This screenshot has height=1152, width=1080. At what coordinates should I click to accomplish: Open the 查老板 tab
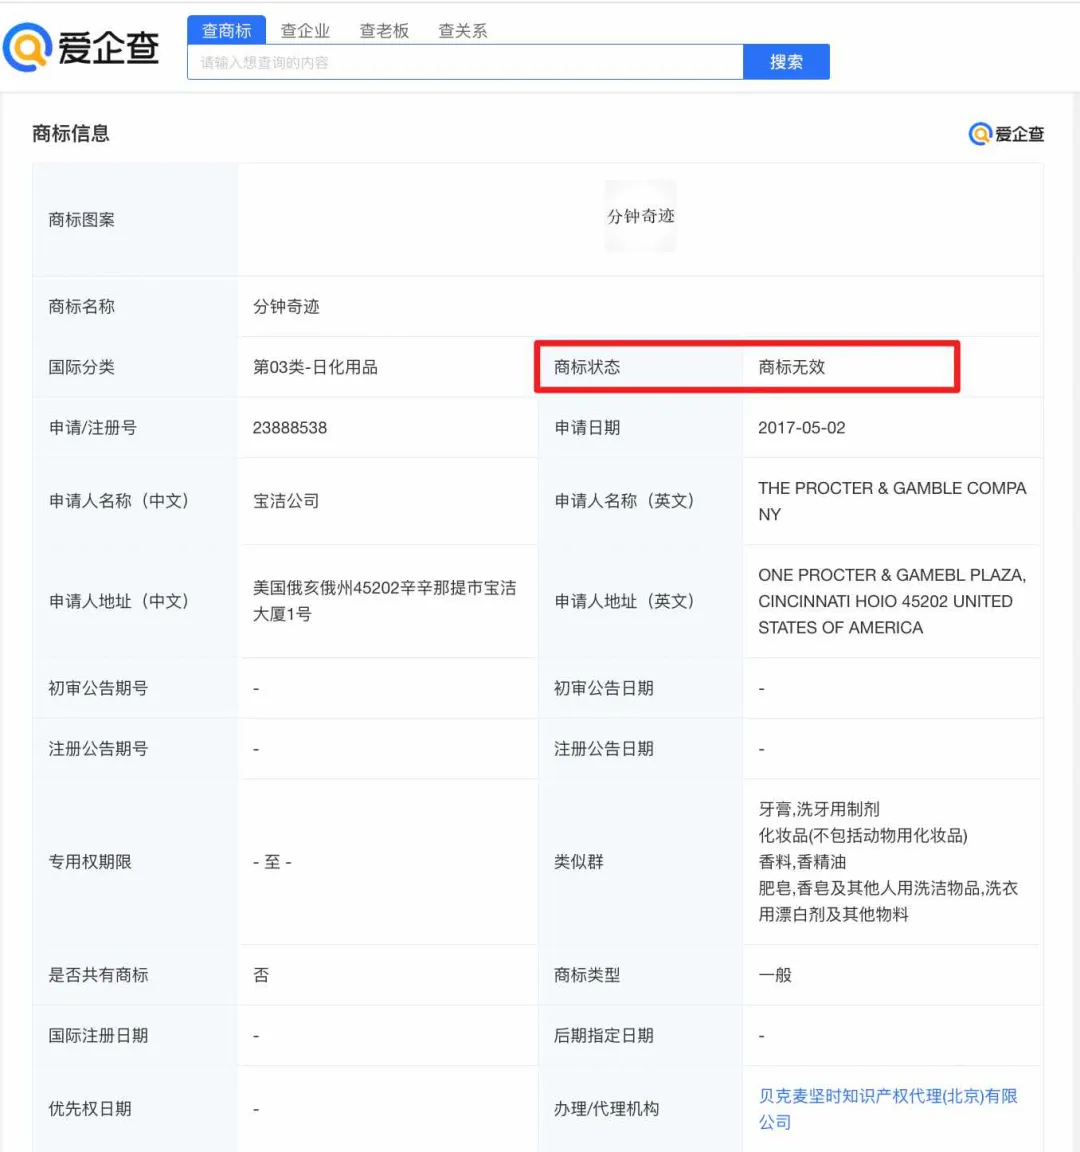pos(384,31)
